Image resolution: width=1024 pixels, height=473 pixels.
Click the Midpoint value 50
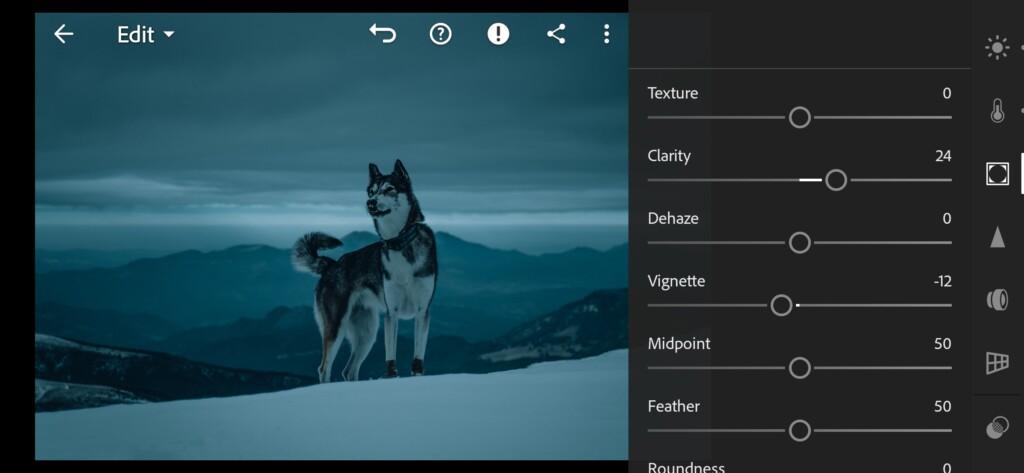pos(942,344)
